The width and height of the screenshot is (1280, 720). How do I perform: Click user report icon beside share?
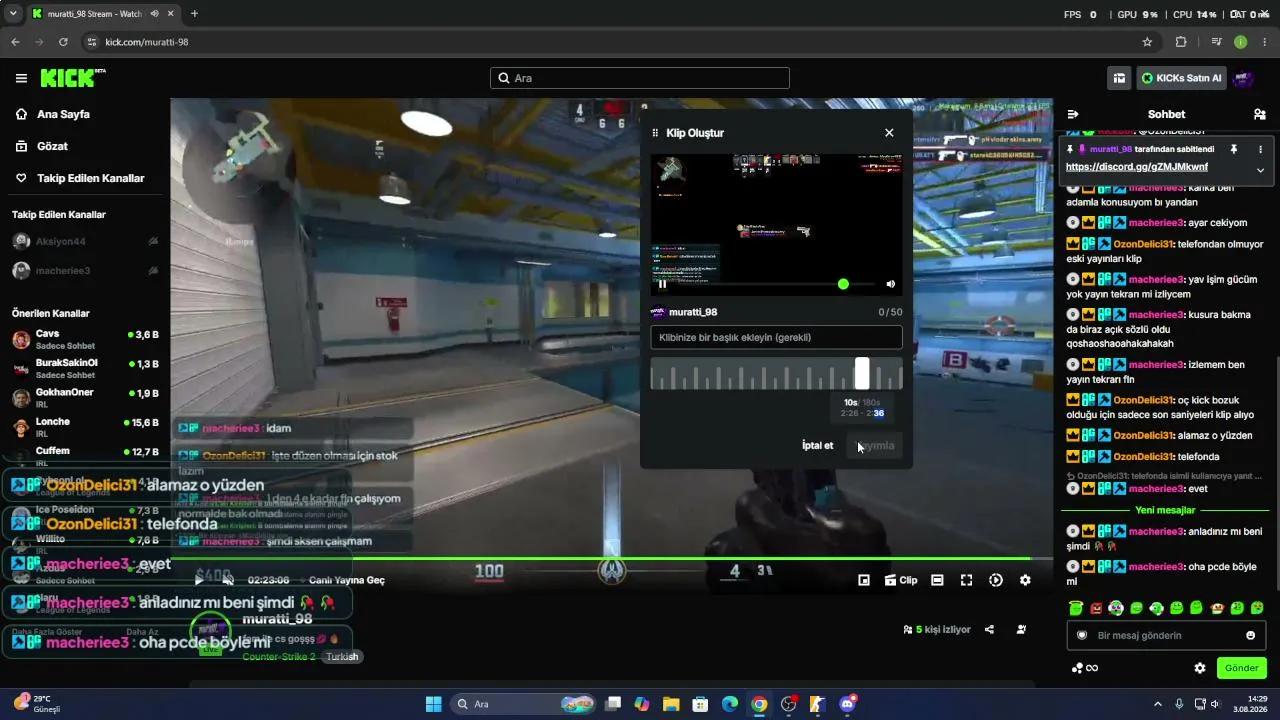[x=1021, y=629]
